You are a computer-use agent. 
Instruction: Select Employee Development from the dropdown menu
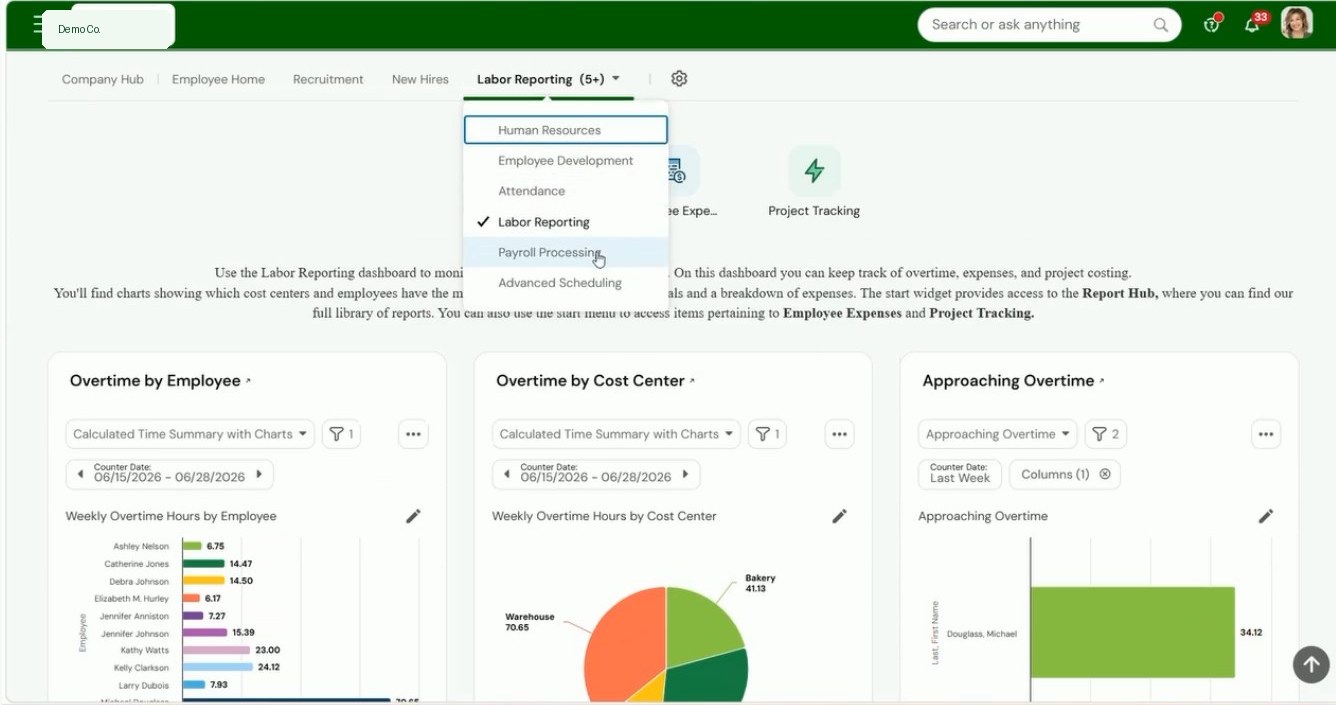(565, 161)
